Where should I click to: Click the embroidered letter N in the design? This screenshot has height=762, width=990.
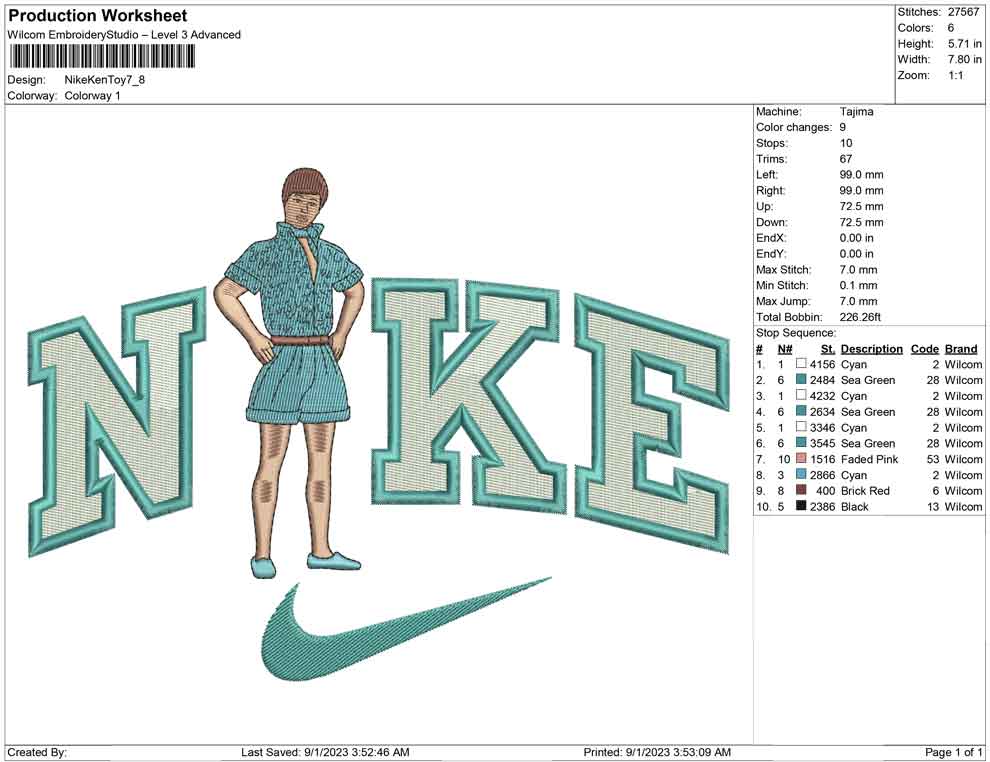(117, 422)
